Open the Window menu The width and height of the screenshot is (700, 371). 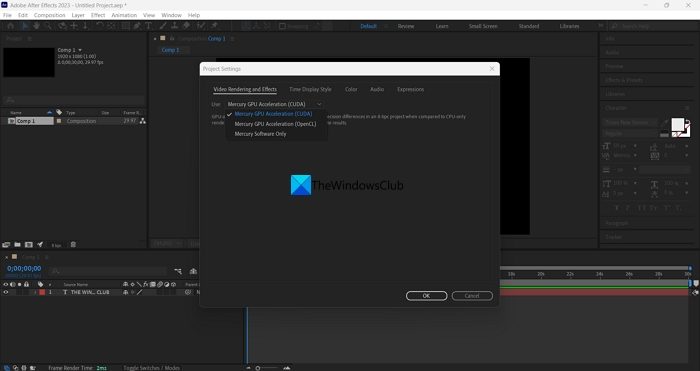(171, 15)
